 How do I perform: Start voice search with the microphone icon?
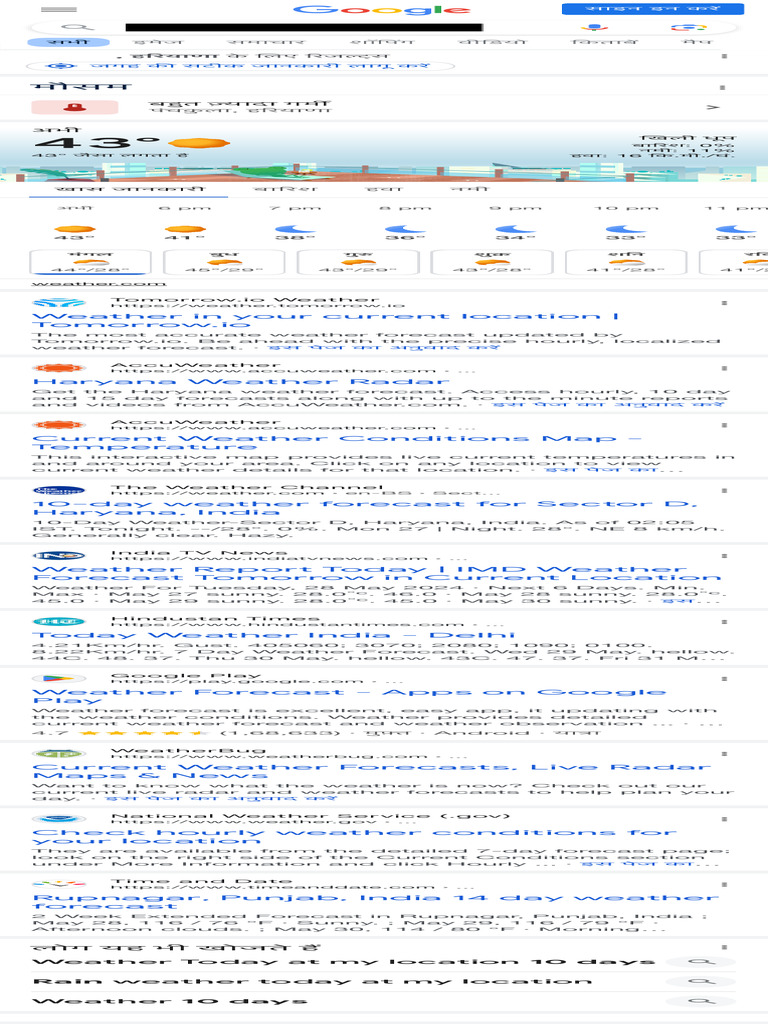click(594, 27)
